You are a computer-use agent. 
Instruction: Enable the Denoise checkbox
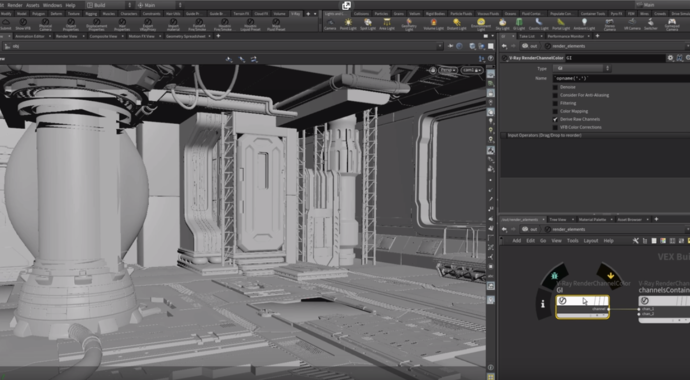point(555,87)
